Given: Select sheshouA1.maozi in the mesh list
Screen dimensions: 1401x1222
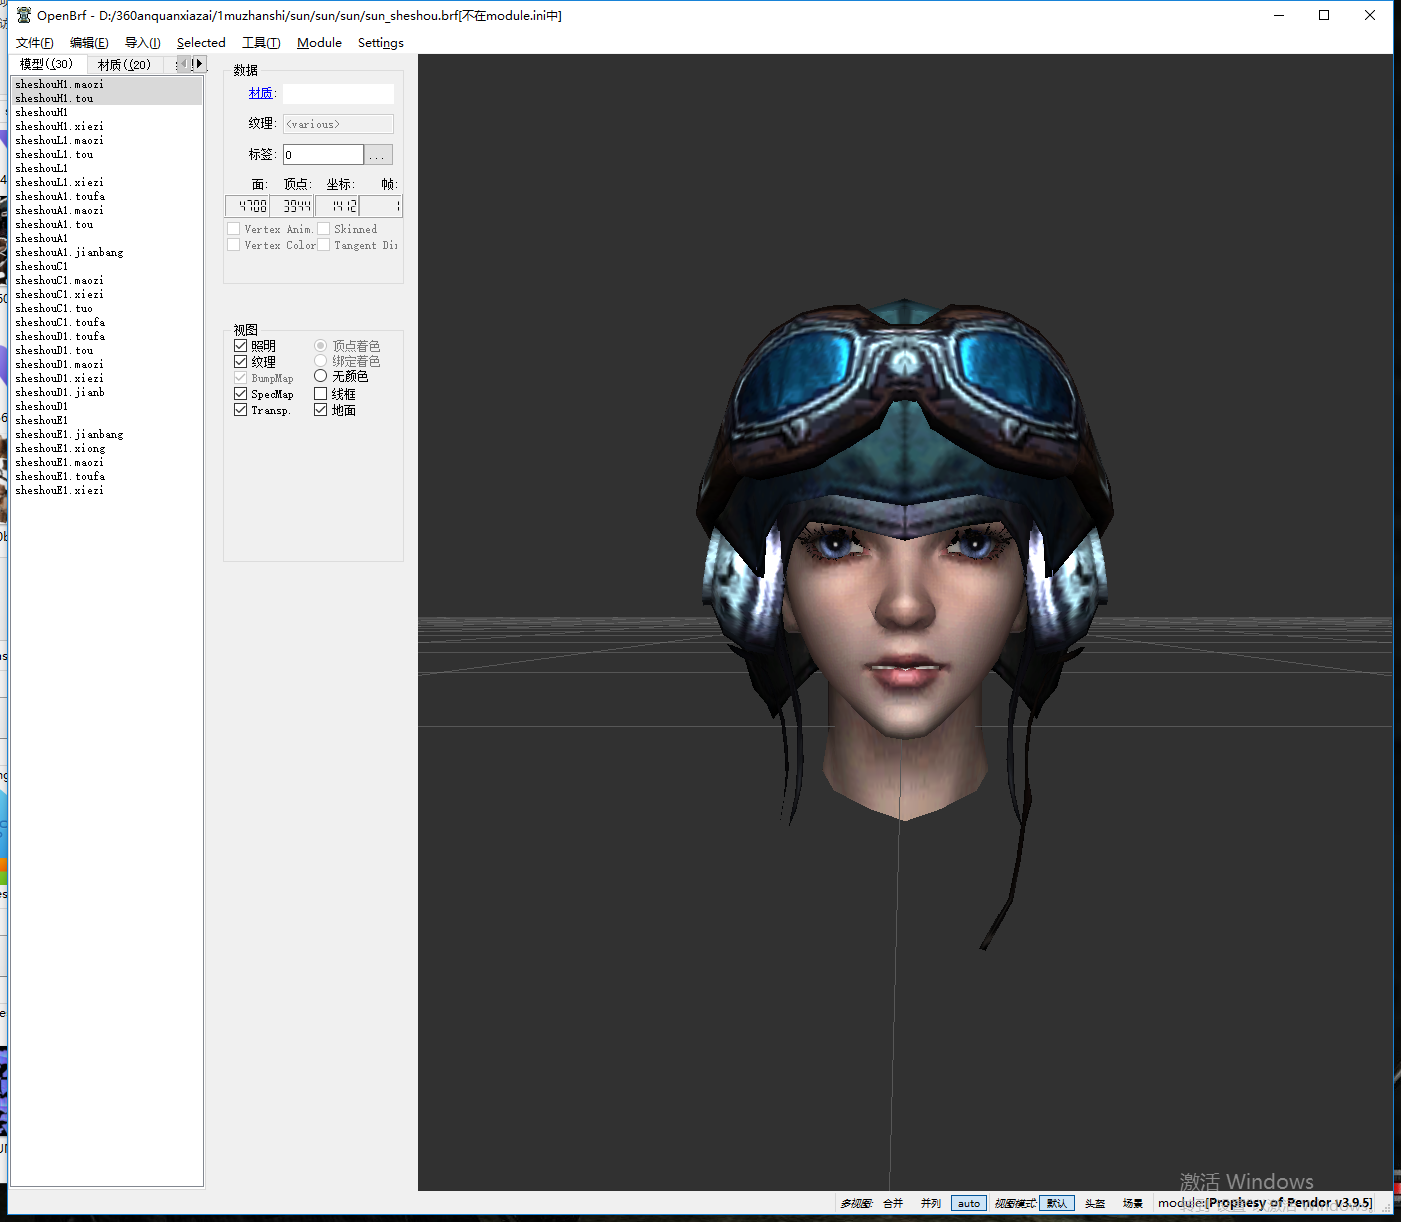Looking at the screenshot, I should (106, 210).
